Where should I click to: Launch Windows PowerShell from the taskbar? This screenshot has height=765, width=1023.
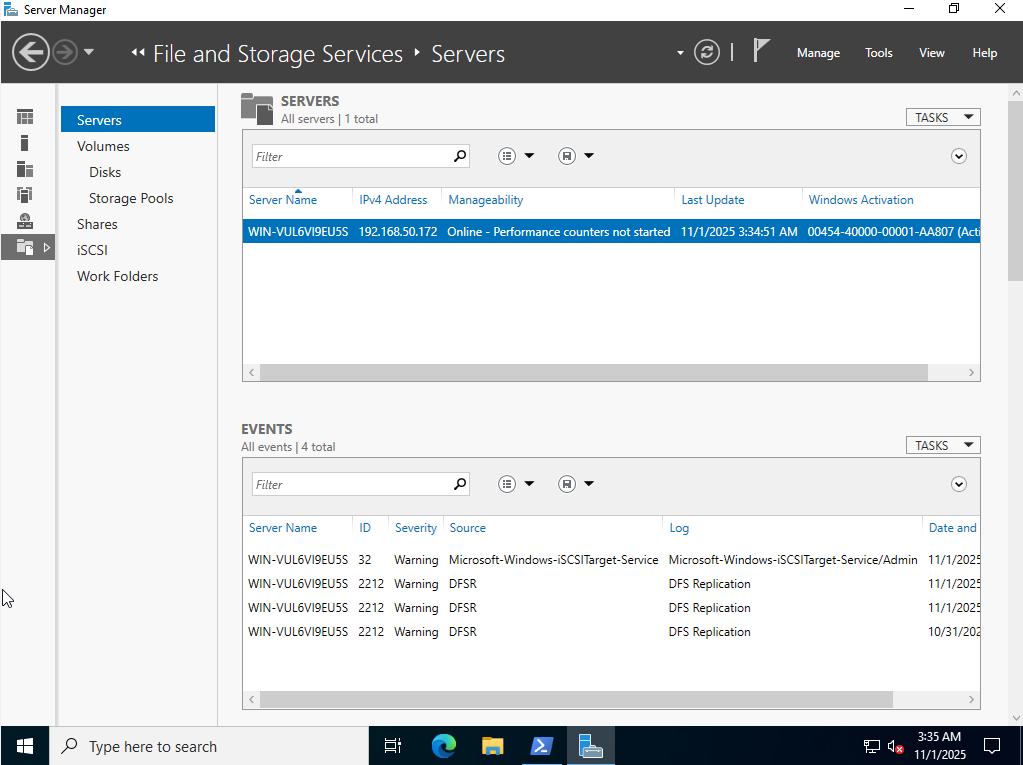pyautogui.click(x=541, y=746)
